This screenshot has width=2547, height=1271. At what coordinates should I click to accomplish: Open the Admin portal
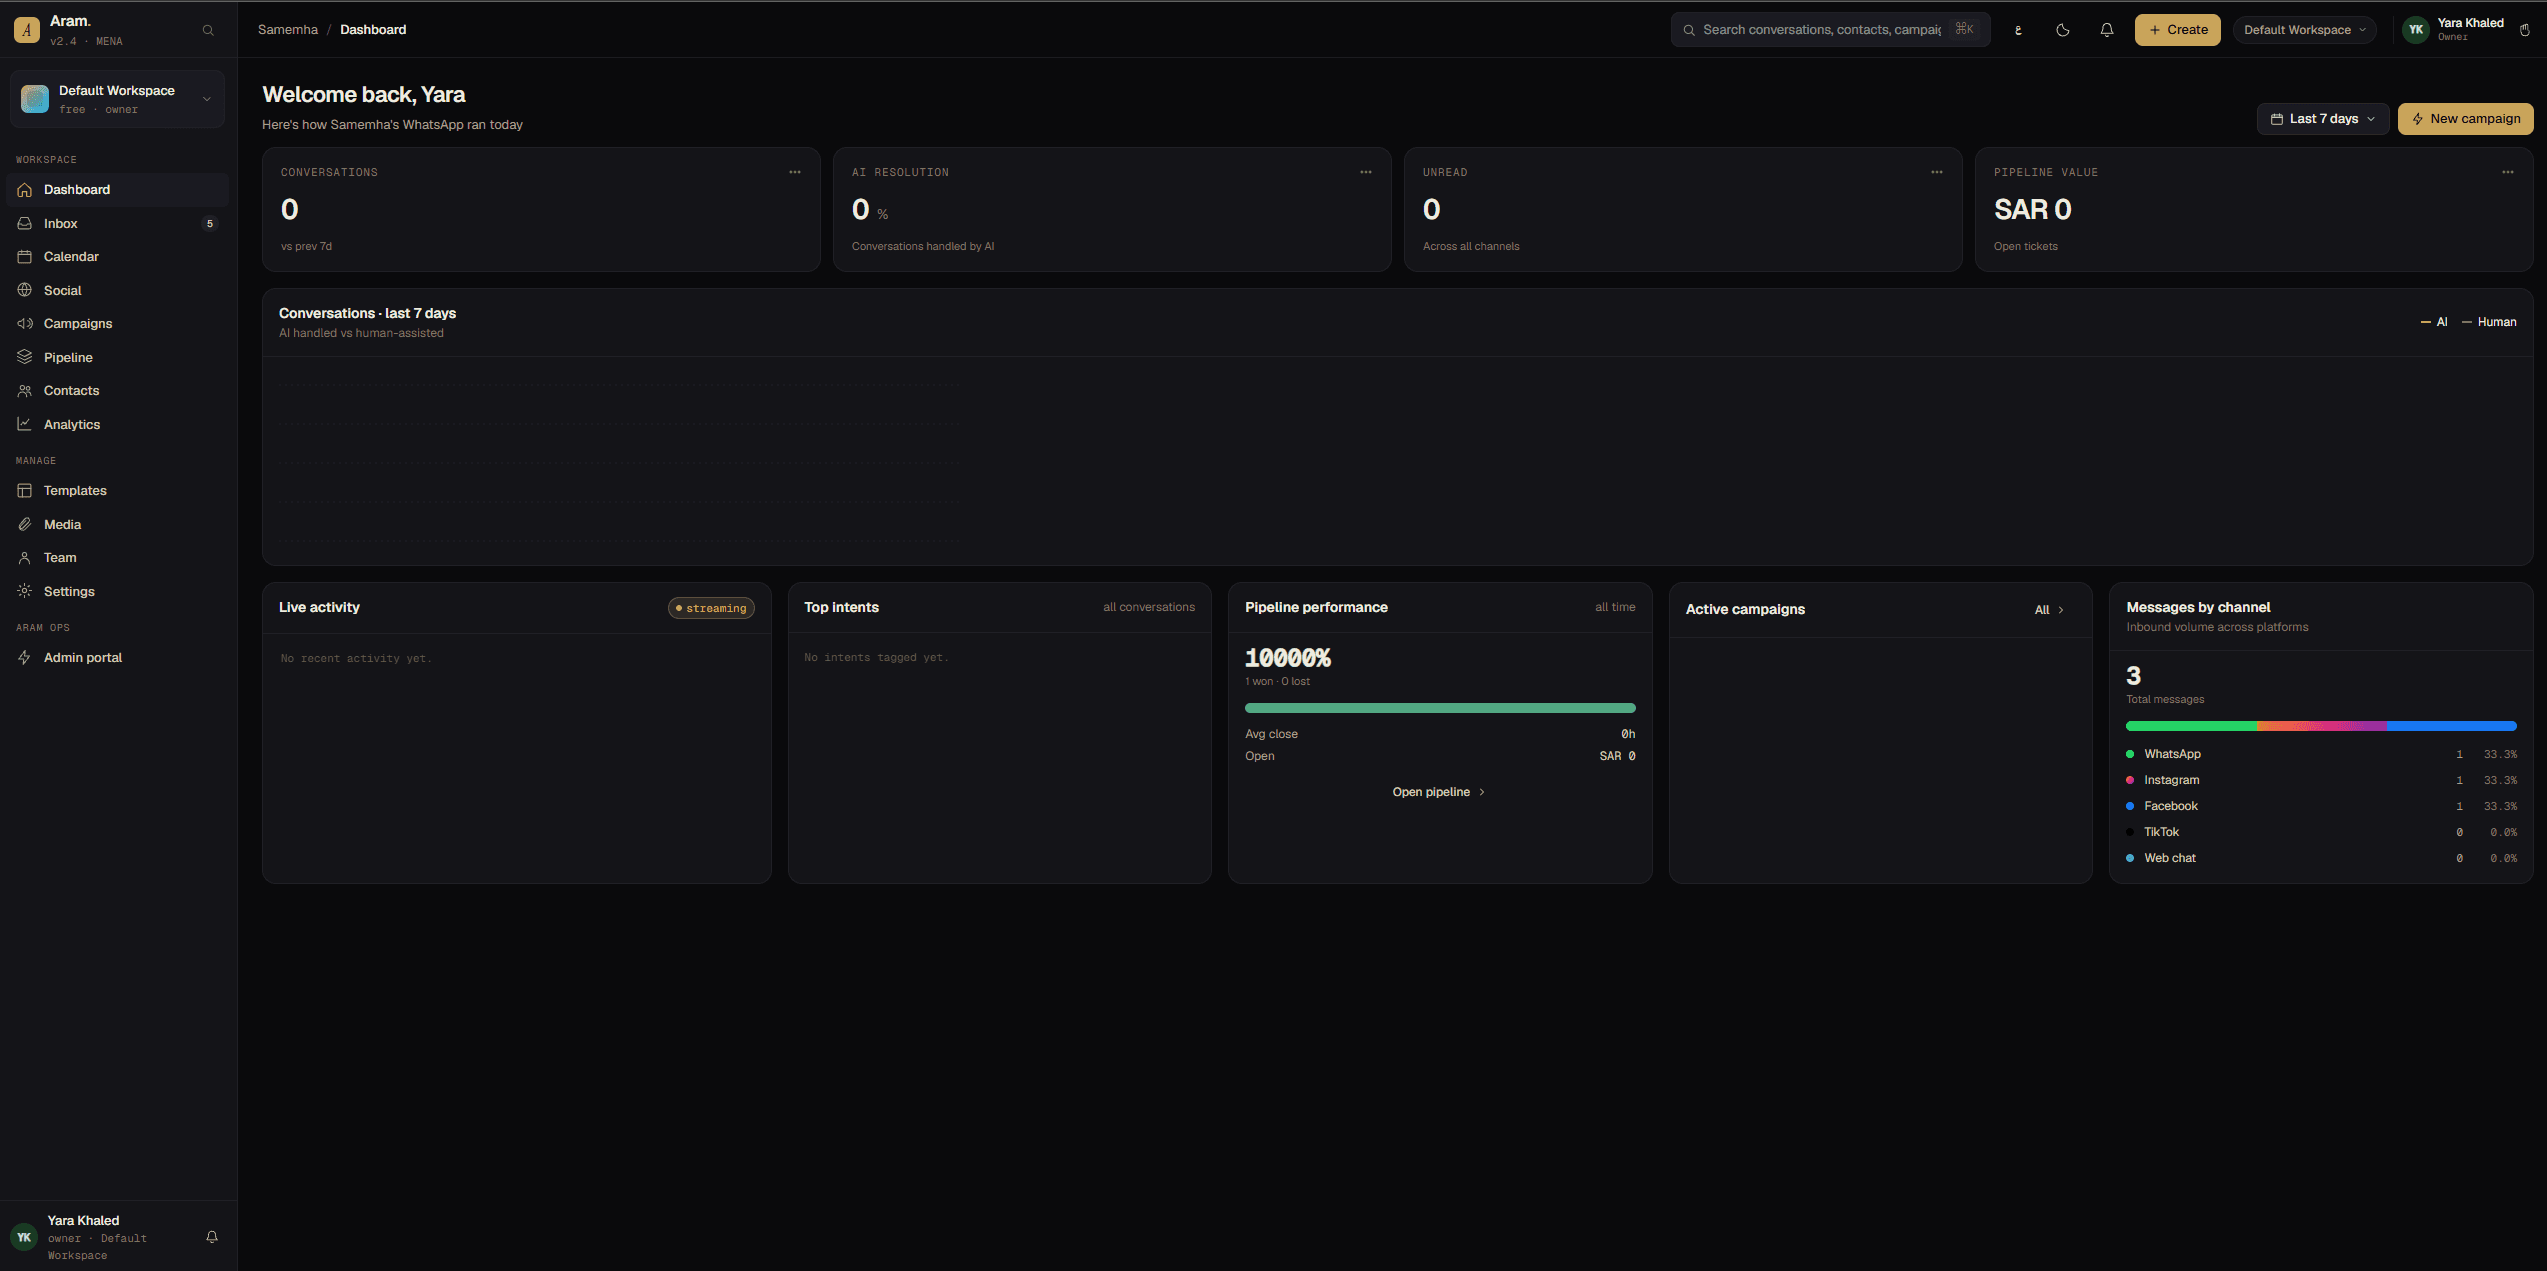coord(117,658)
